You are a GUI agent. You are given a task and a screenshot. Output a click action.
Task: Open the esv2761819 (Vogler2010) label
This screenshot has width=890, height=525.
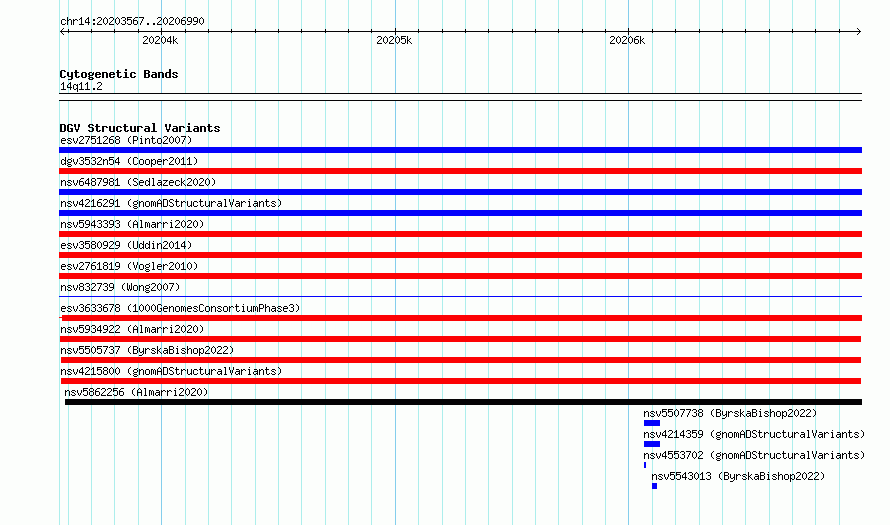129,266
